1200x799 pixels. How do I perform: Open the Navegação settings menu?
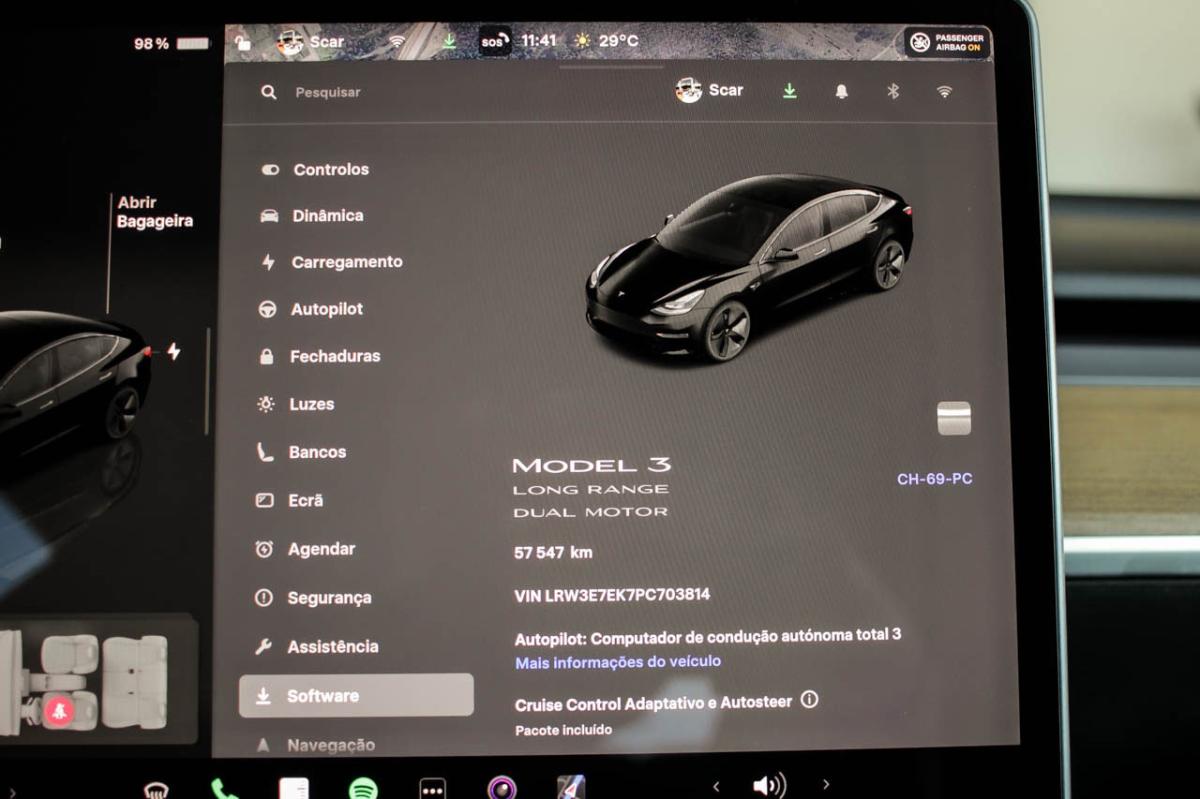pos(315,745)
